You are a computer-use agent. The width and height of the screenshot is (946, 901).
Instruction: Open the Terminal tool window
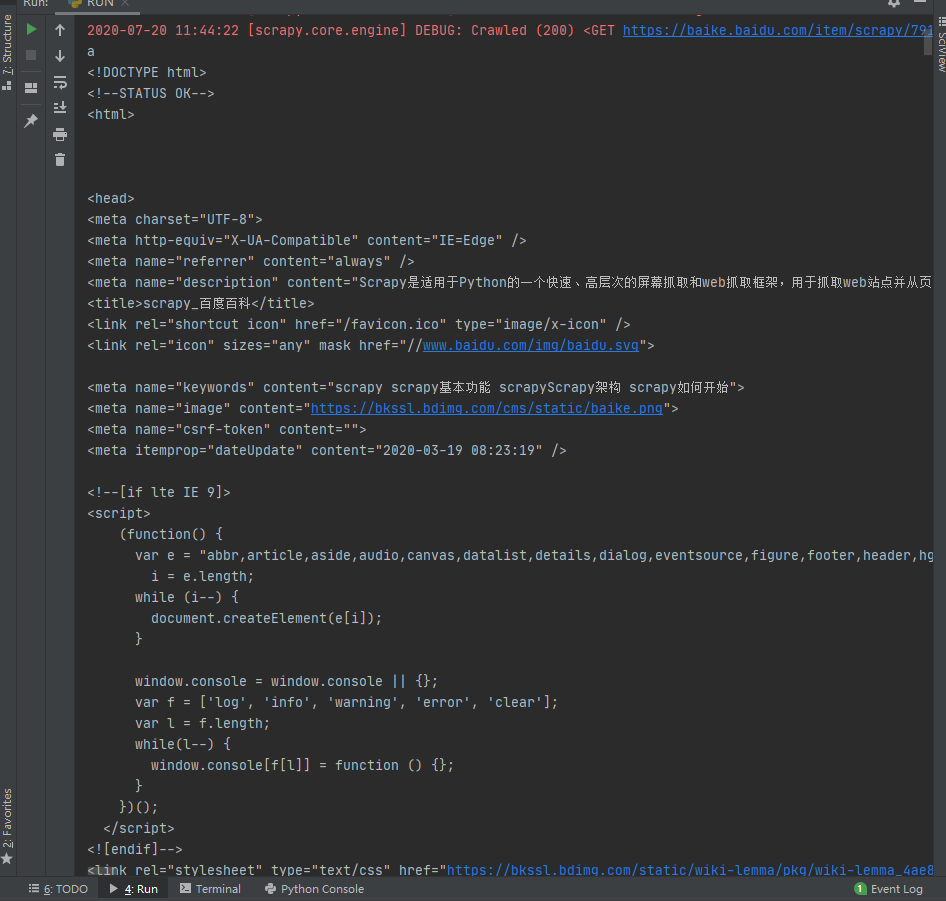pyautogui.click(x=211, y=889)
